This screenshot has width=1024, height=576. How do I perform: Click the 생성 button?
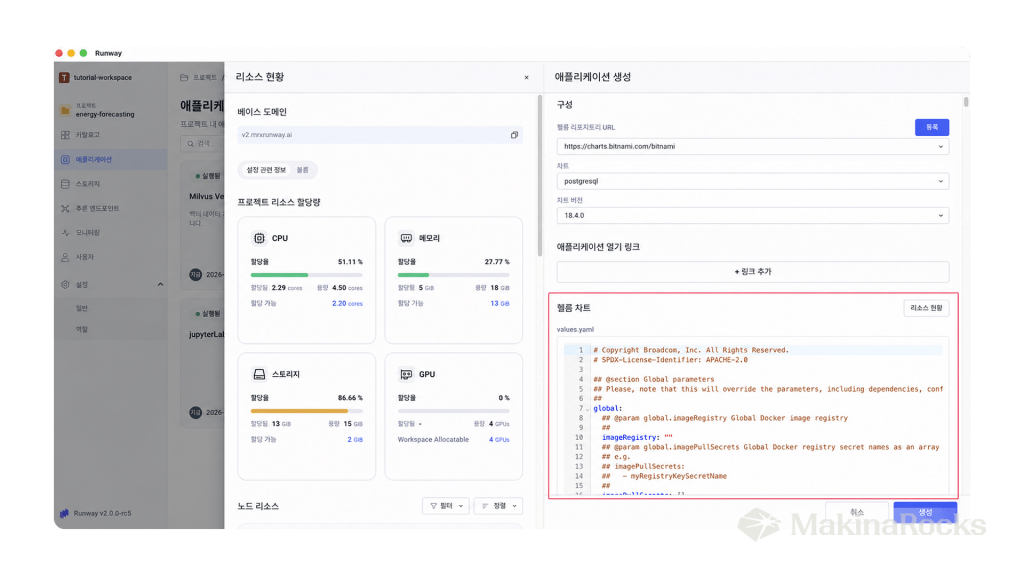(925, 512)
